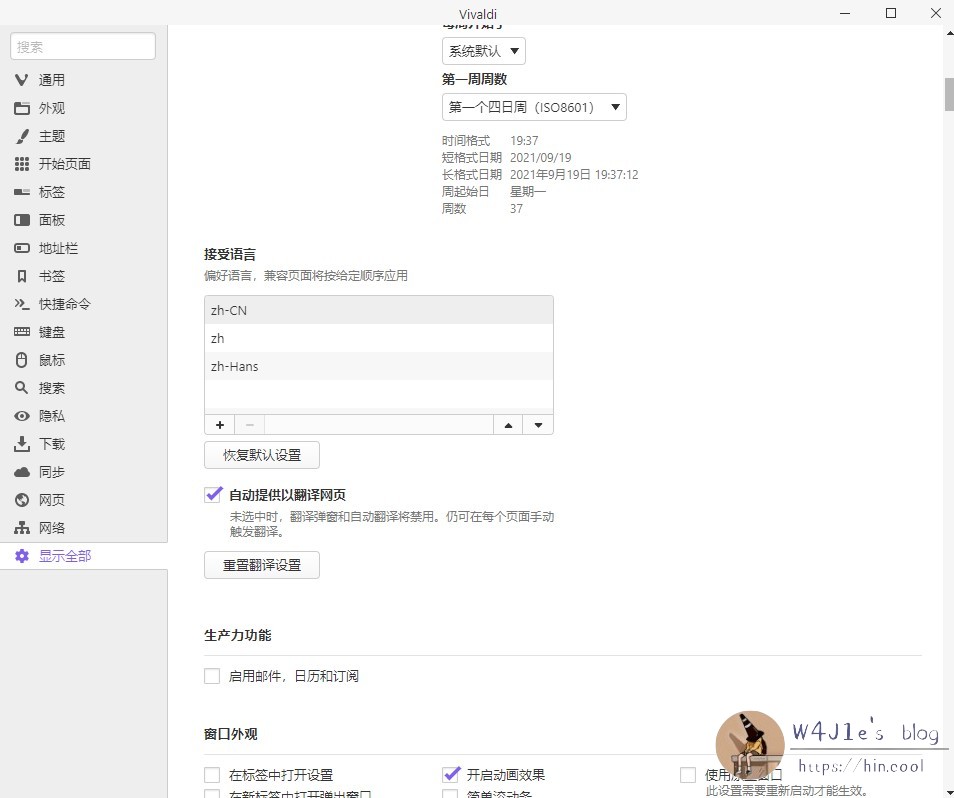The image size is (954, 798).
Task: Click the 重置翻译设置 button
Action: [x=261, y=565]
